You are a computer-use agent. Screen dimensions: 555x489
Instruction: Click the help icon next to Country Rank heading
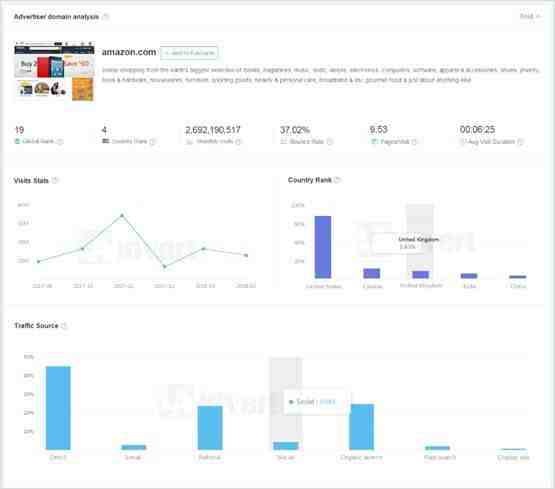337,180
